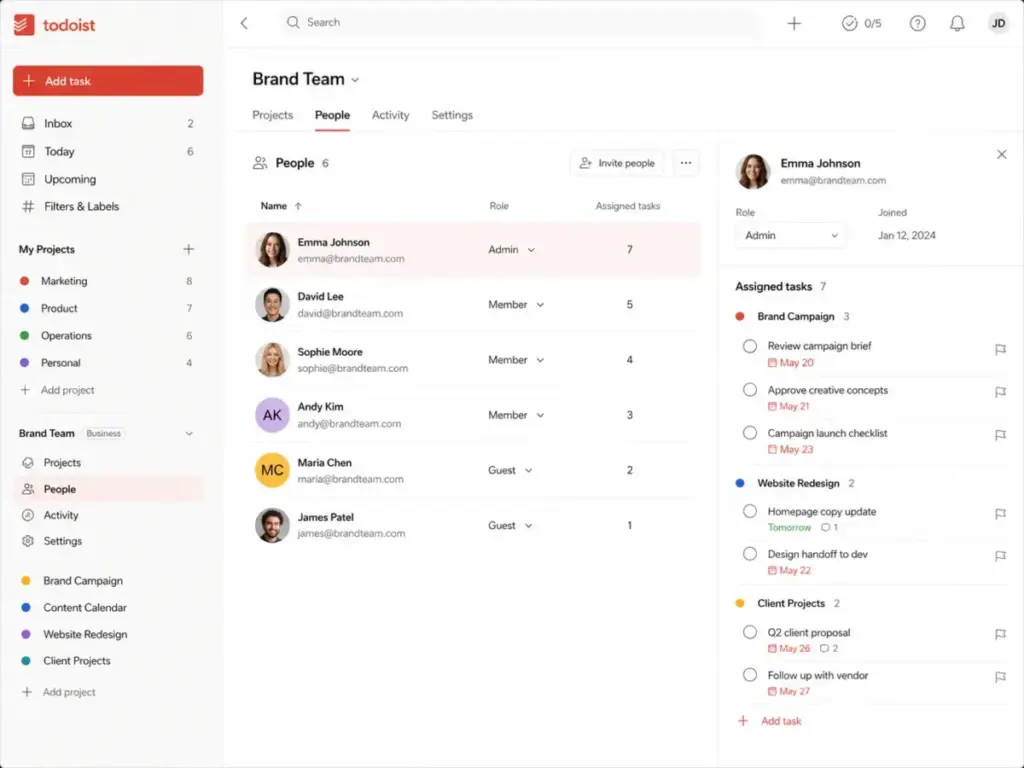Open Brand Team Projects in sidebar

[x=108, y=462]
